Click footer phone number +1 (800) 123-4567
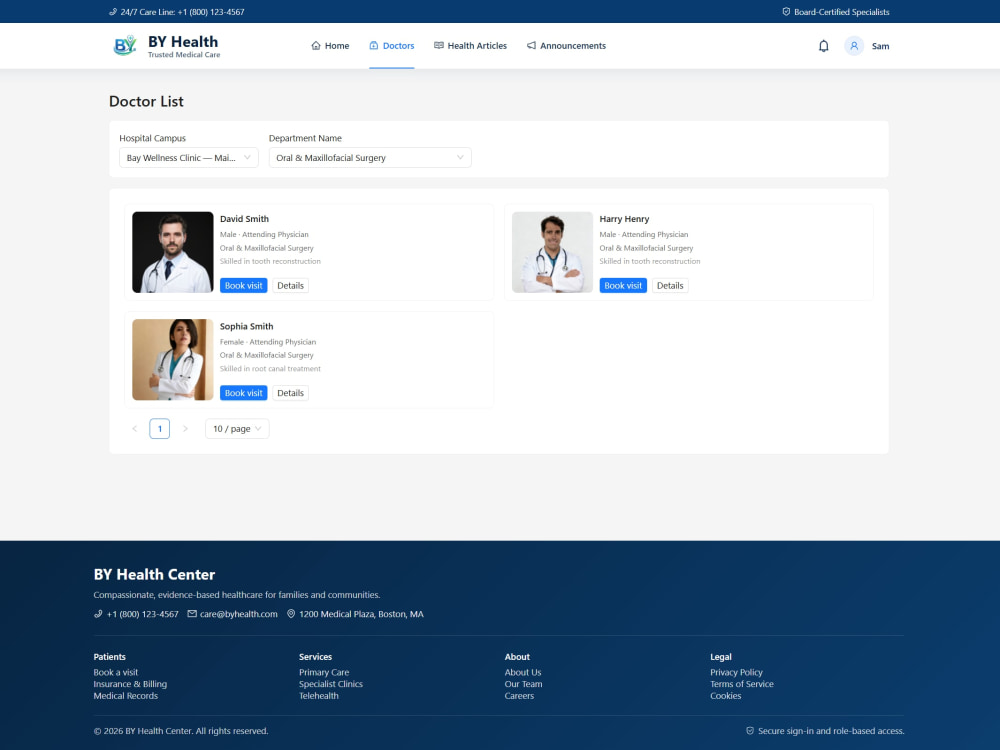Viewport: 1000px width, 750px height. pos(142,614)
